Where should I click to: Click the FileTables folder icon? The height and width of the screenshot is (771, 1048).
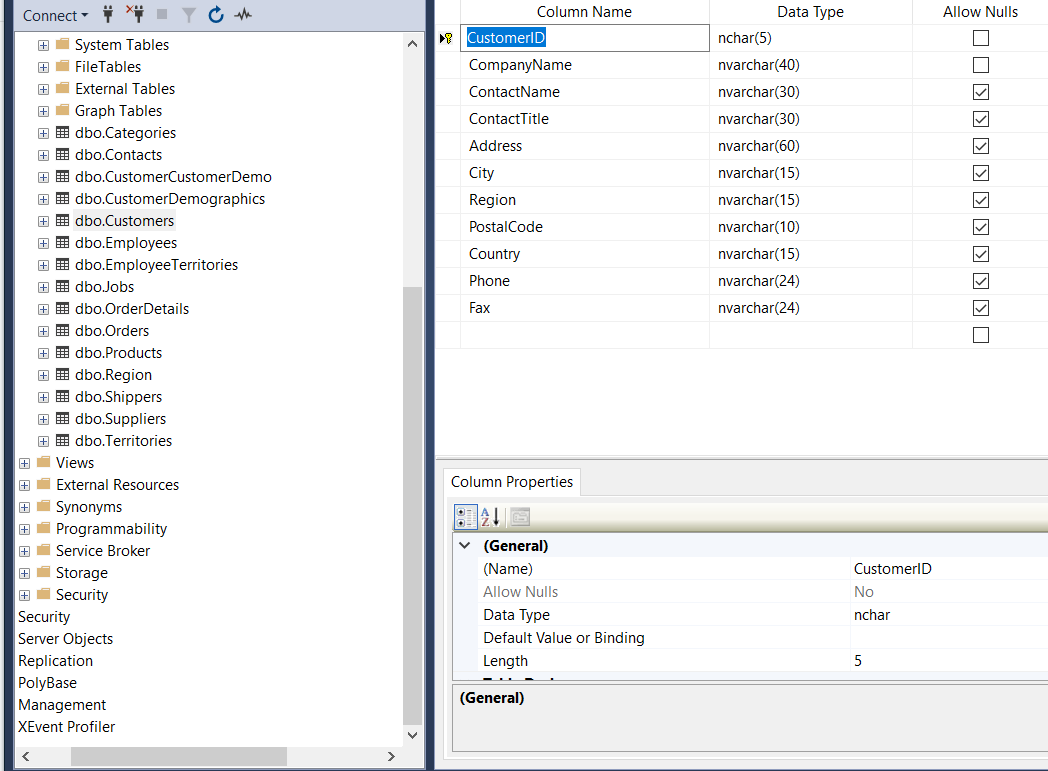63,66
